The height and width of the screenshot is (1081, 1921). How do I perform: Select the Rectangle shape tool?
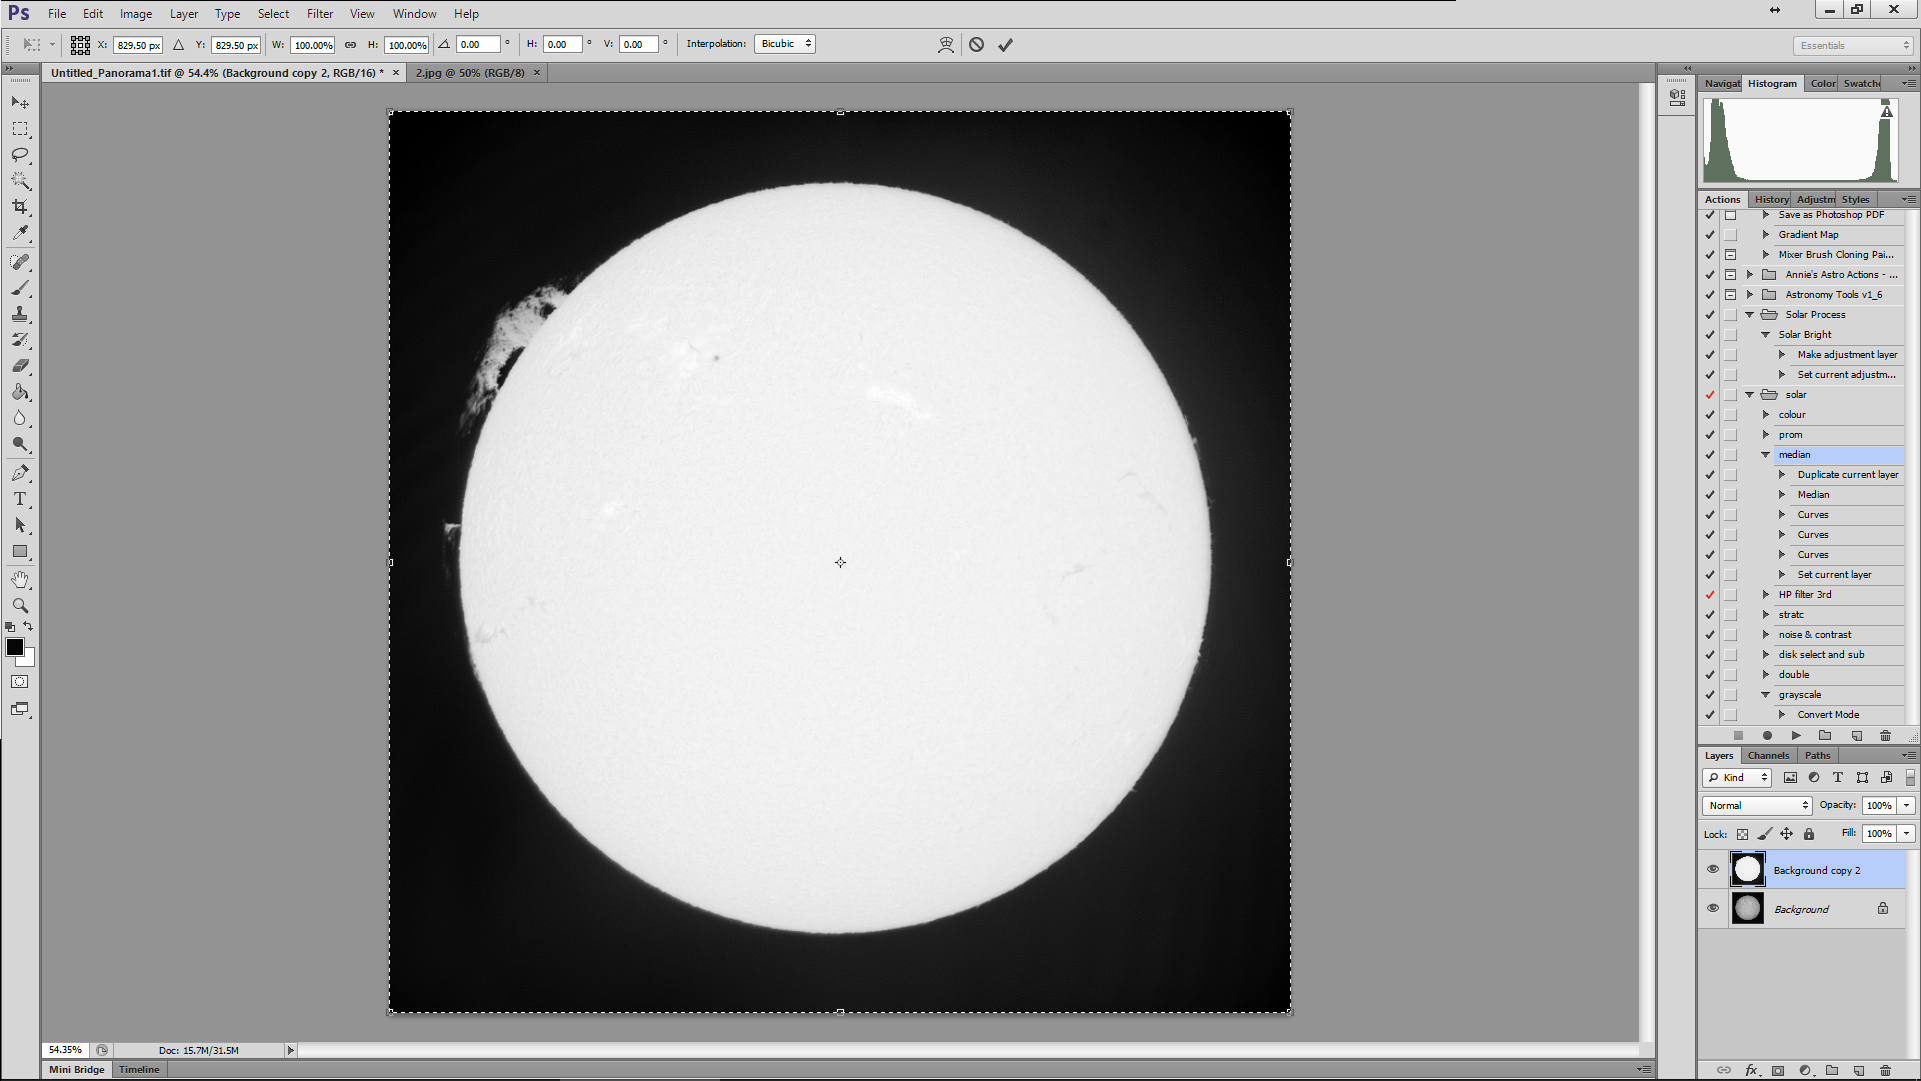click(20, 551)
